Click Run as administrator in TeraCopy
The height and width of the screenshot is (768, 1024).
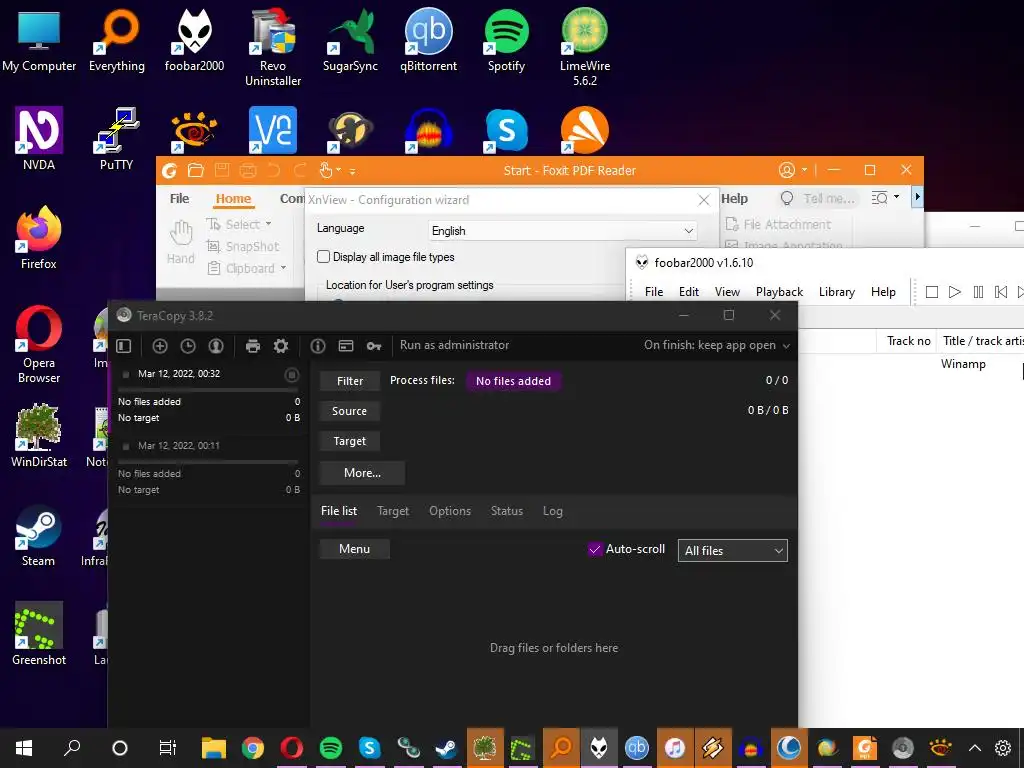pos(455,345)
